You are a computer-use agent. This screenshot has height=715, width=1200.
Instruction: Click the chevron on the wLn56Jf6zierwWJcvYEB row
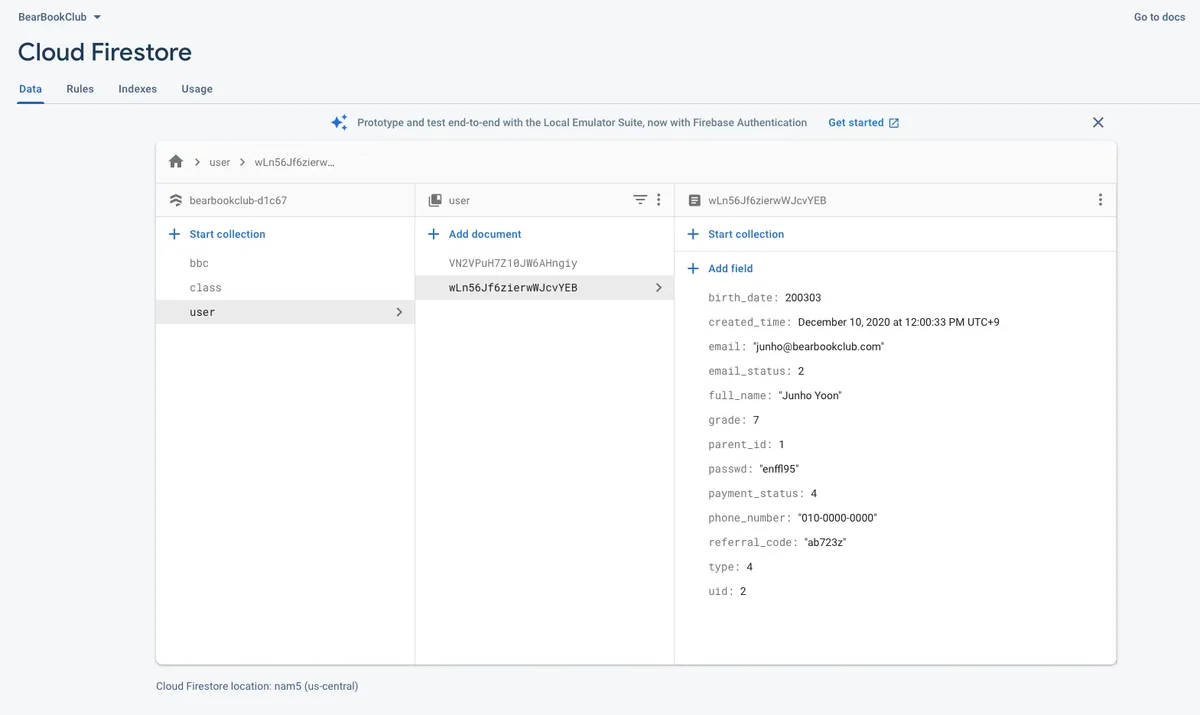click(658, 288)
